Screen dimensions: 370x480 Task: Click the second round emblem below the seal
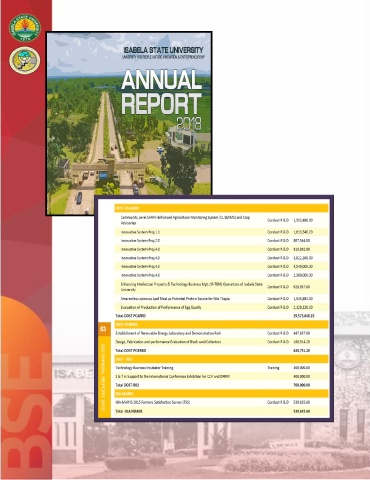(25, 60)
